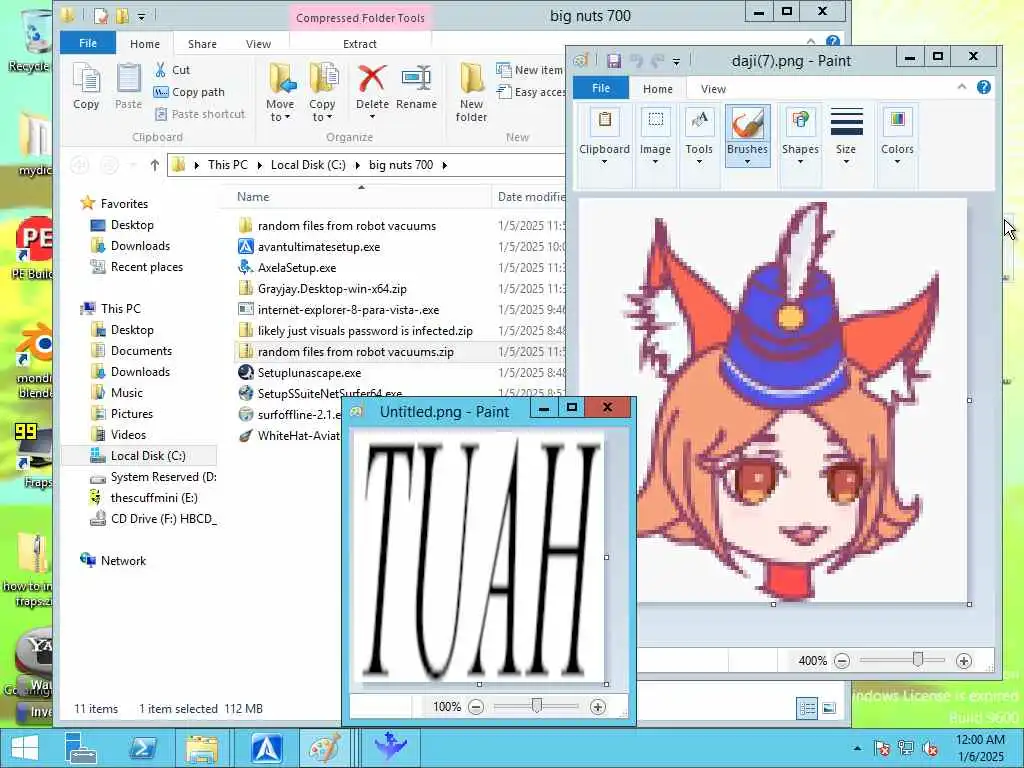Image resolution: width=1024 pixels, height=768 pixels.
Task: Sort files by the Name column
Action: click(253, 197)
